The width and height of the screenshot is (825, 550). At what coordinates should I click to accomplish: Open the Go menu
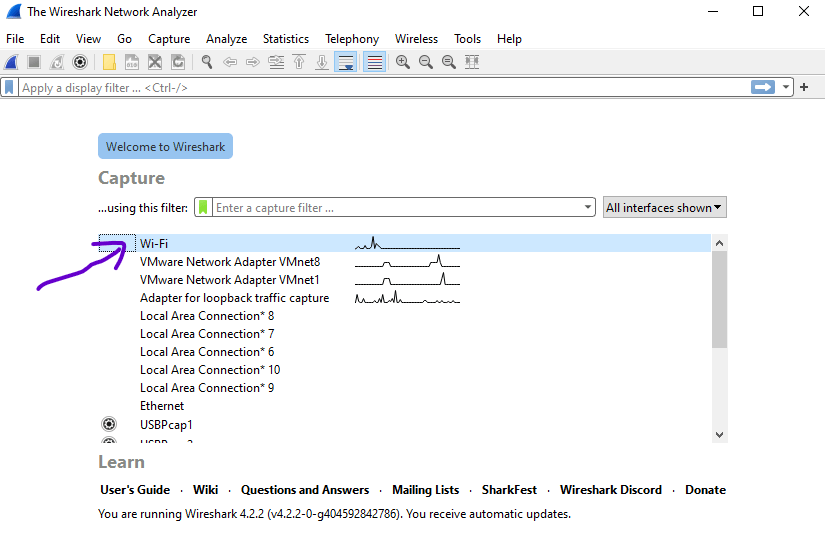click(124, 39)
